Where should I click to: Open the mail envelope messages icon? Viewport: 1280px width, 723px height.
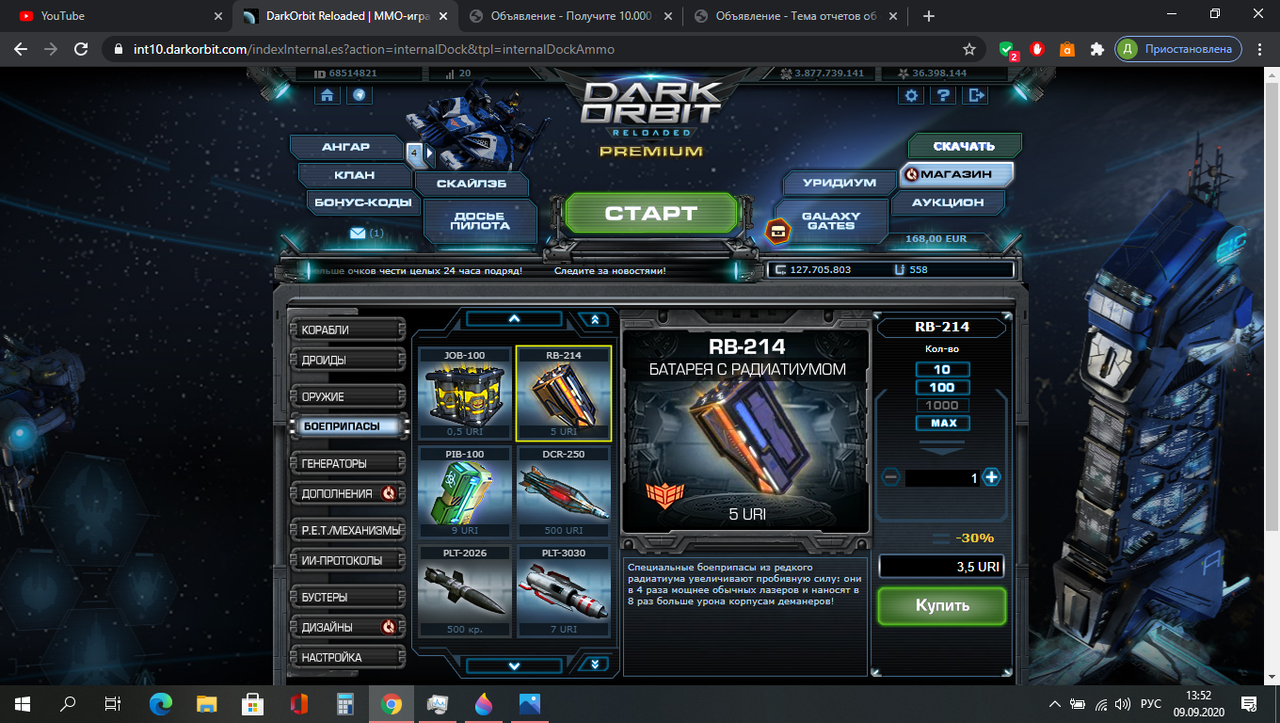[x=358, y=233]
